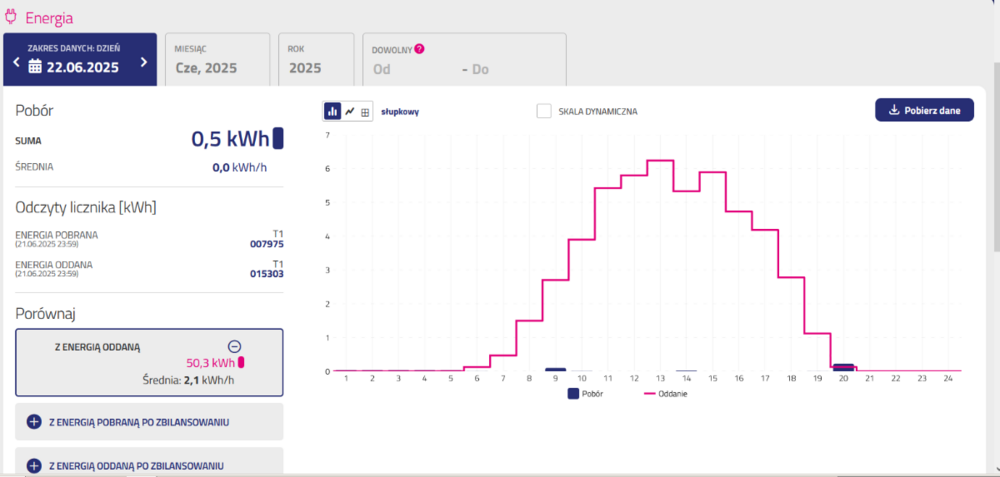Screen dimensions: 1000x477
Task: Switch to table view icon
Action: click(365, 112)
